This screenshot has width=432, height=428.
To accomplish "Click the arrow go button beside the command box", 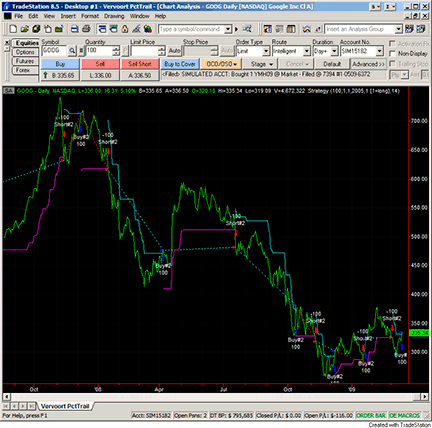I will [x=237, y=29].
